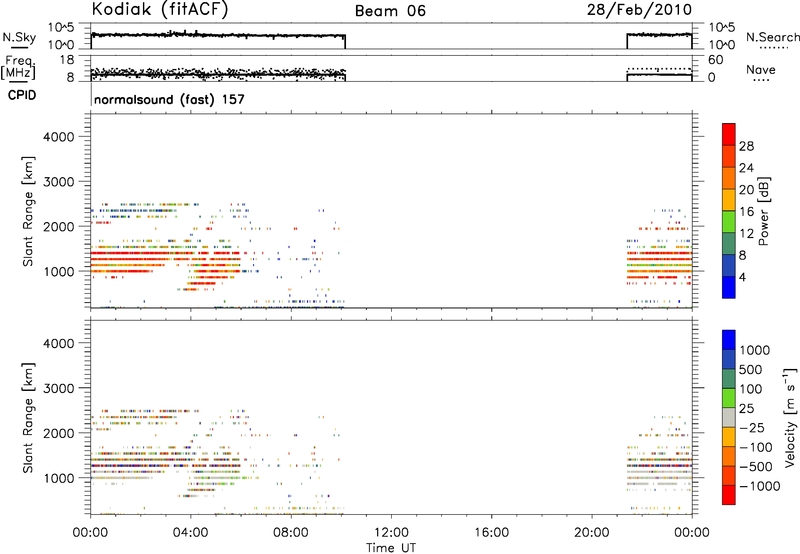Click the '1000' tick on Velocity colorbar
This screenshot has width=800, height=554.
coord(755,350)
